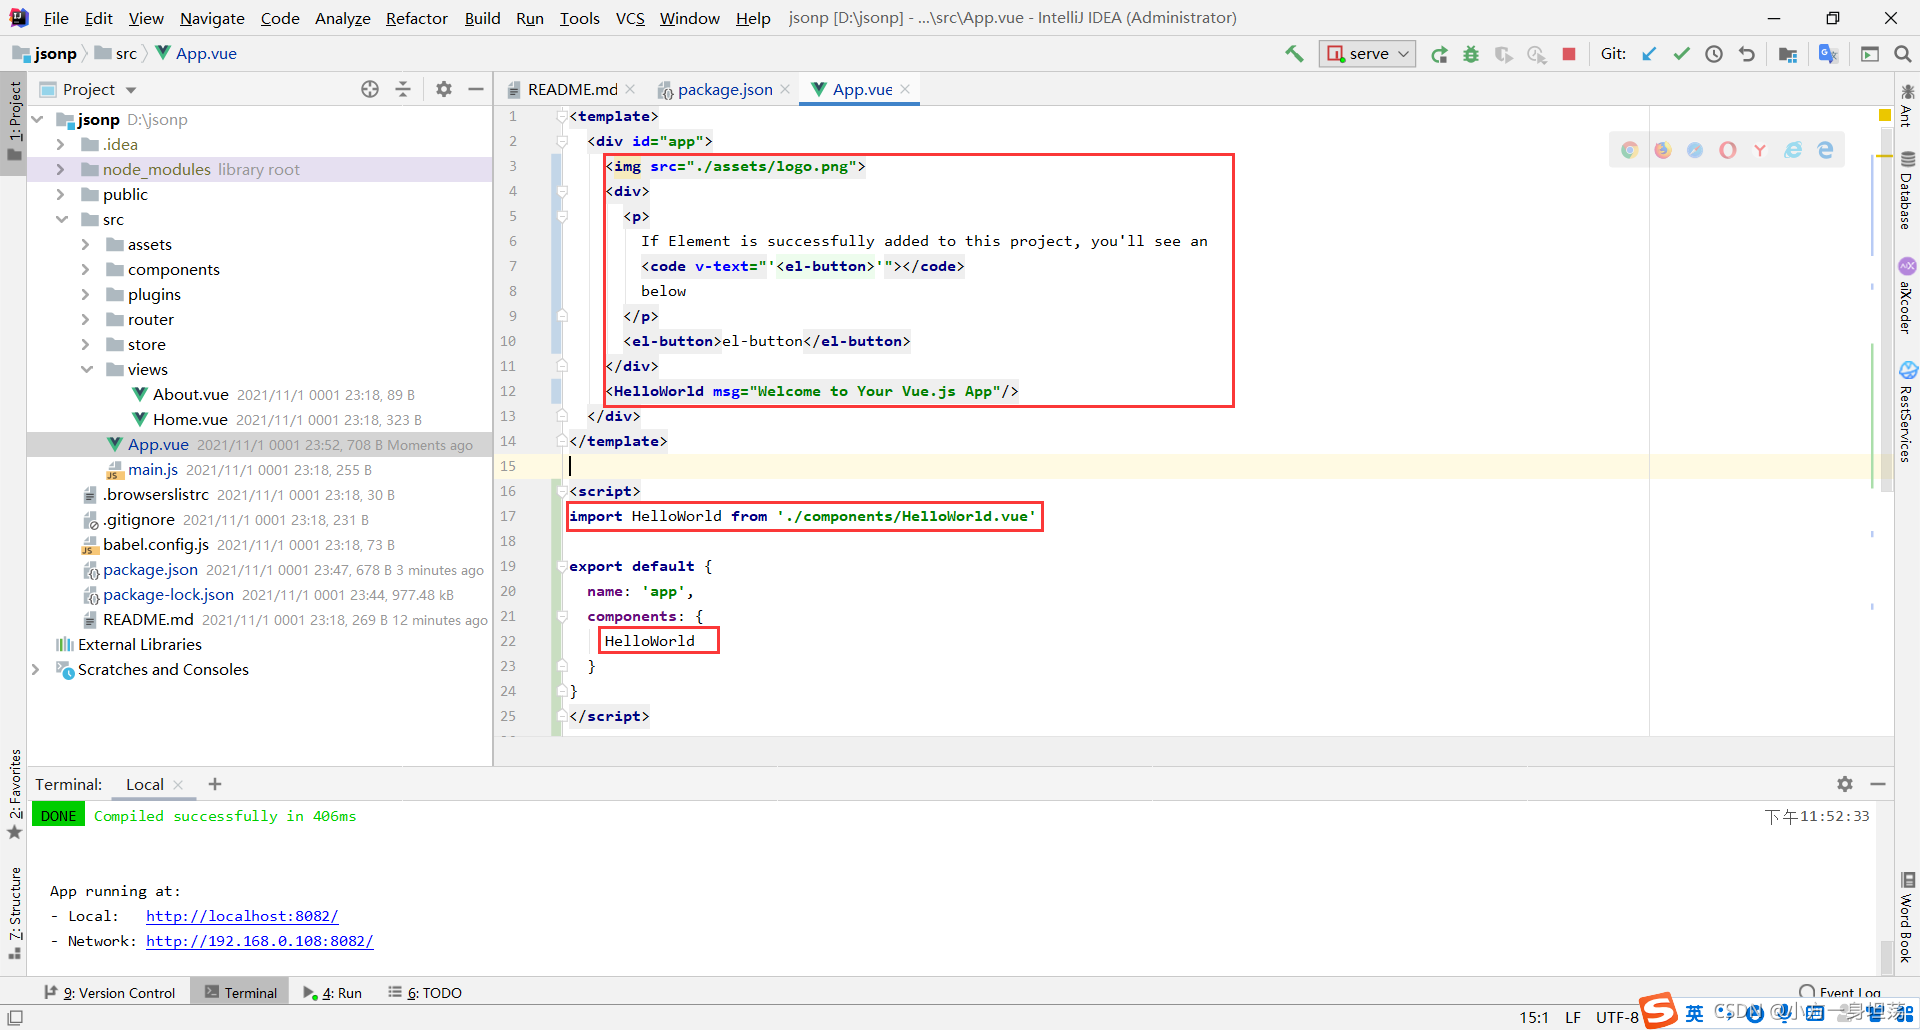
Task: Collapse the views folder
Action: point(86,369)
